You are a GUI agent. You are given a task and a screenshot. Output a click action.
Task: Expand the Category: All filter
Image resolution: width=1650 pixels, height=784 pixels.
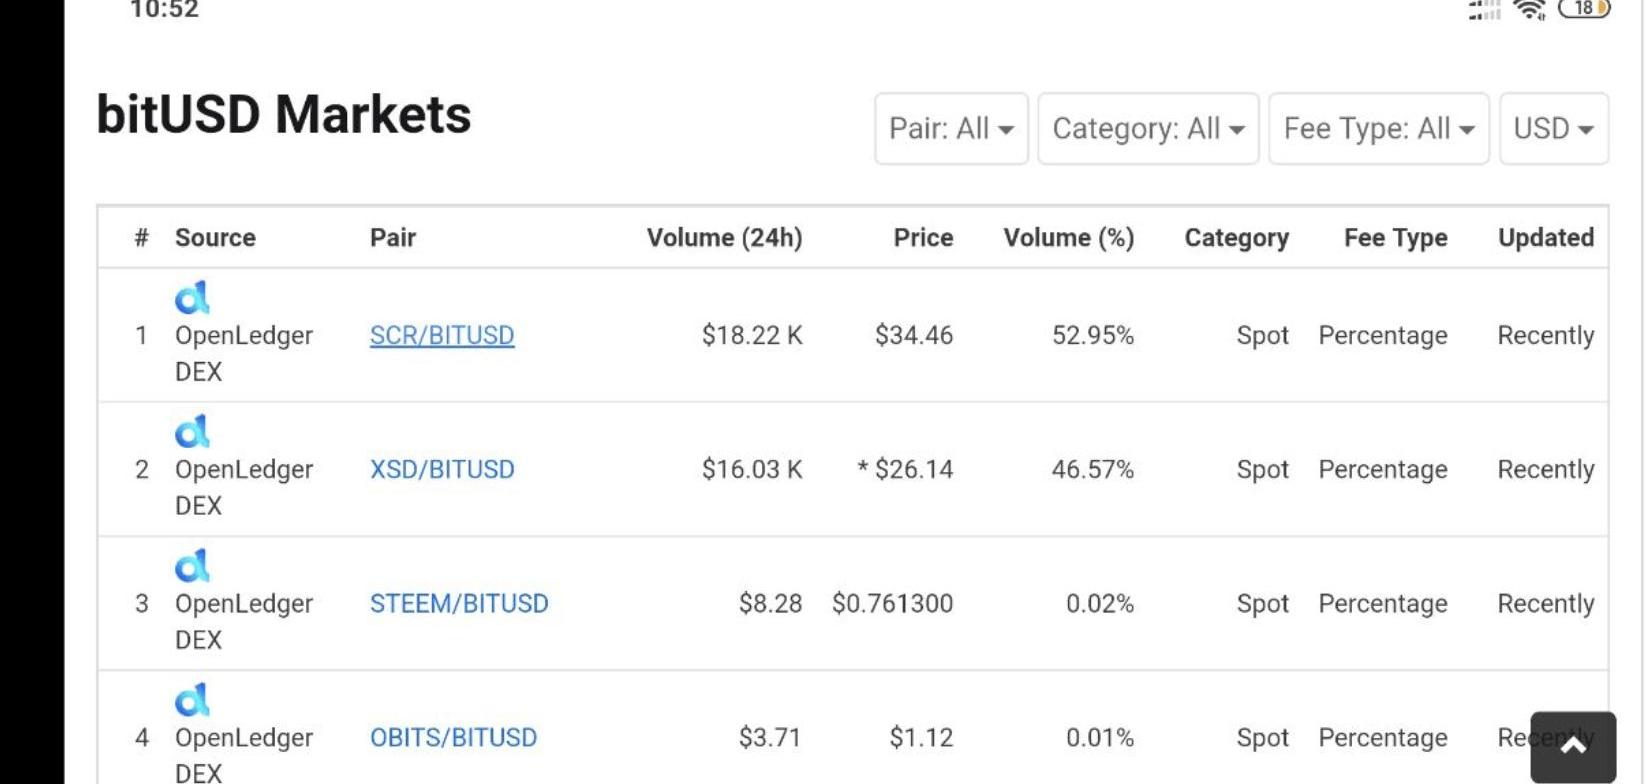click(1148, 129)
